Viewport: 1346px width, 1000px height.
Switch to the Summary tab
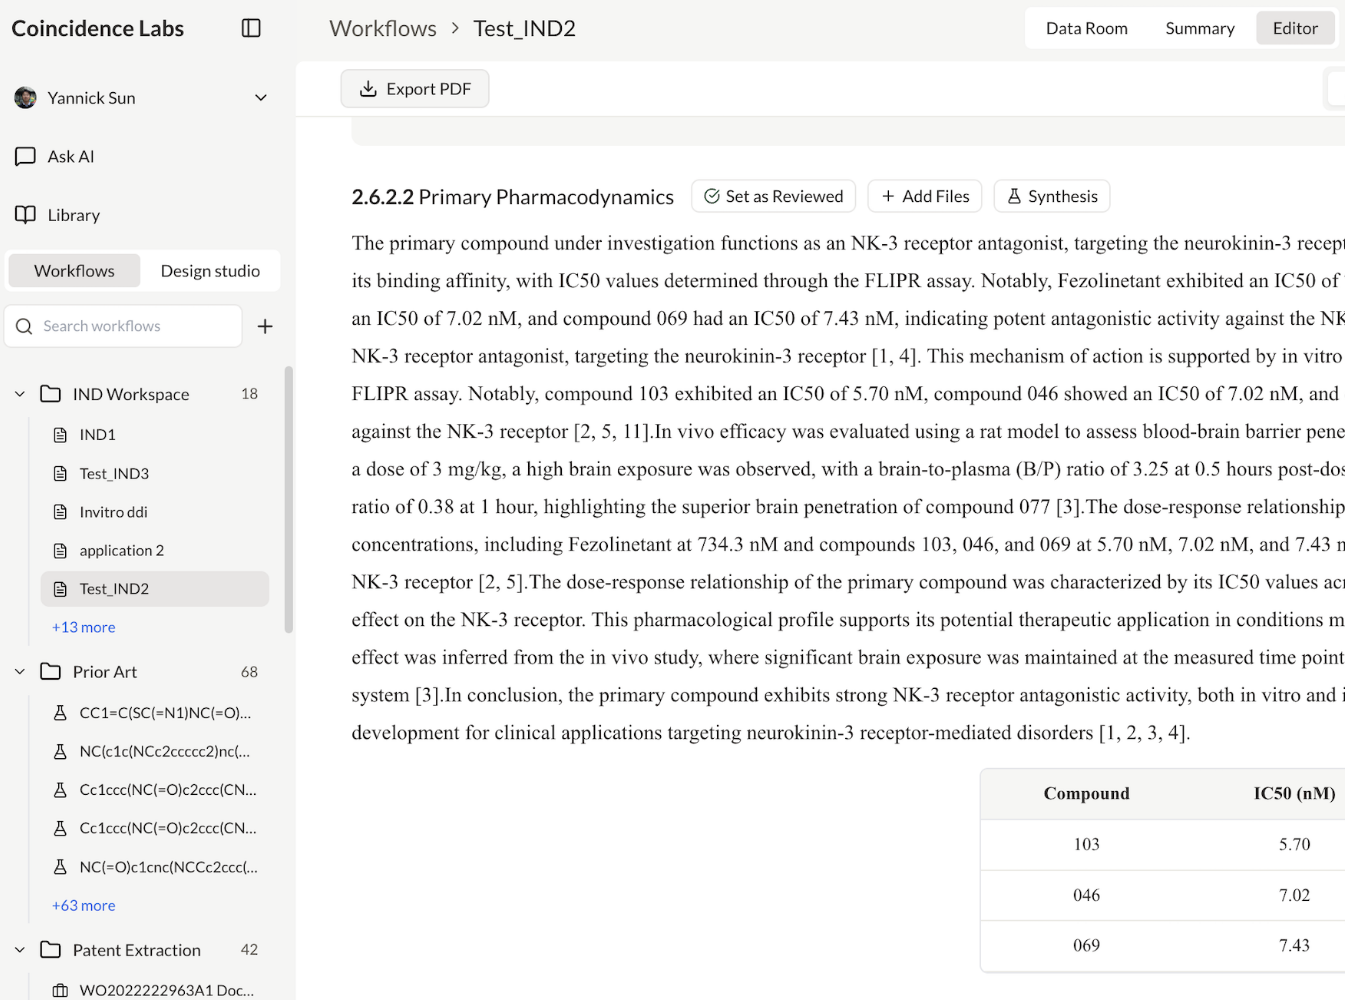tap(1200, 28)
